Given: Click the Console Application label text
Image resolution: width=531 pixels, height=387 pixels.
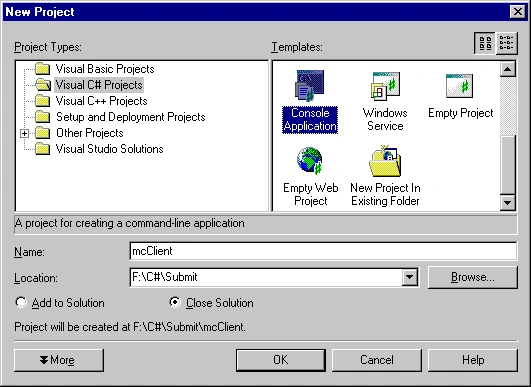Looking at the screenshot, I should 310,119.
